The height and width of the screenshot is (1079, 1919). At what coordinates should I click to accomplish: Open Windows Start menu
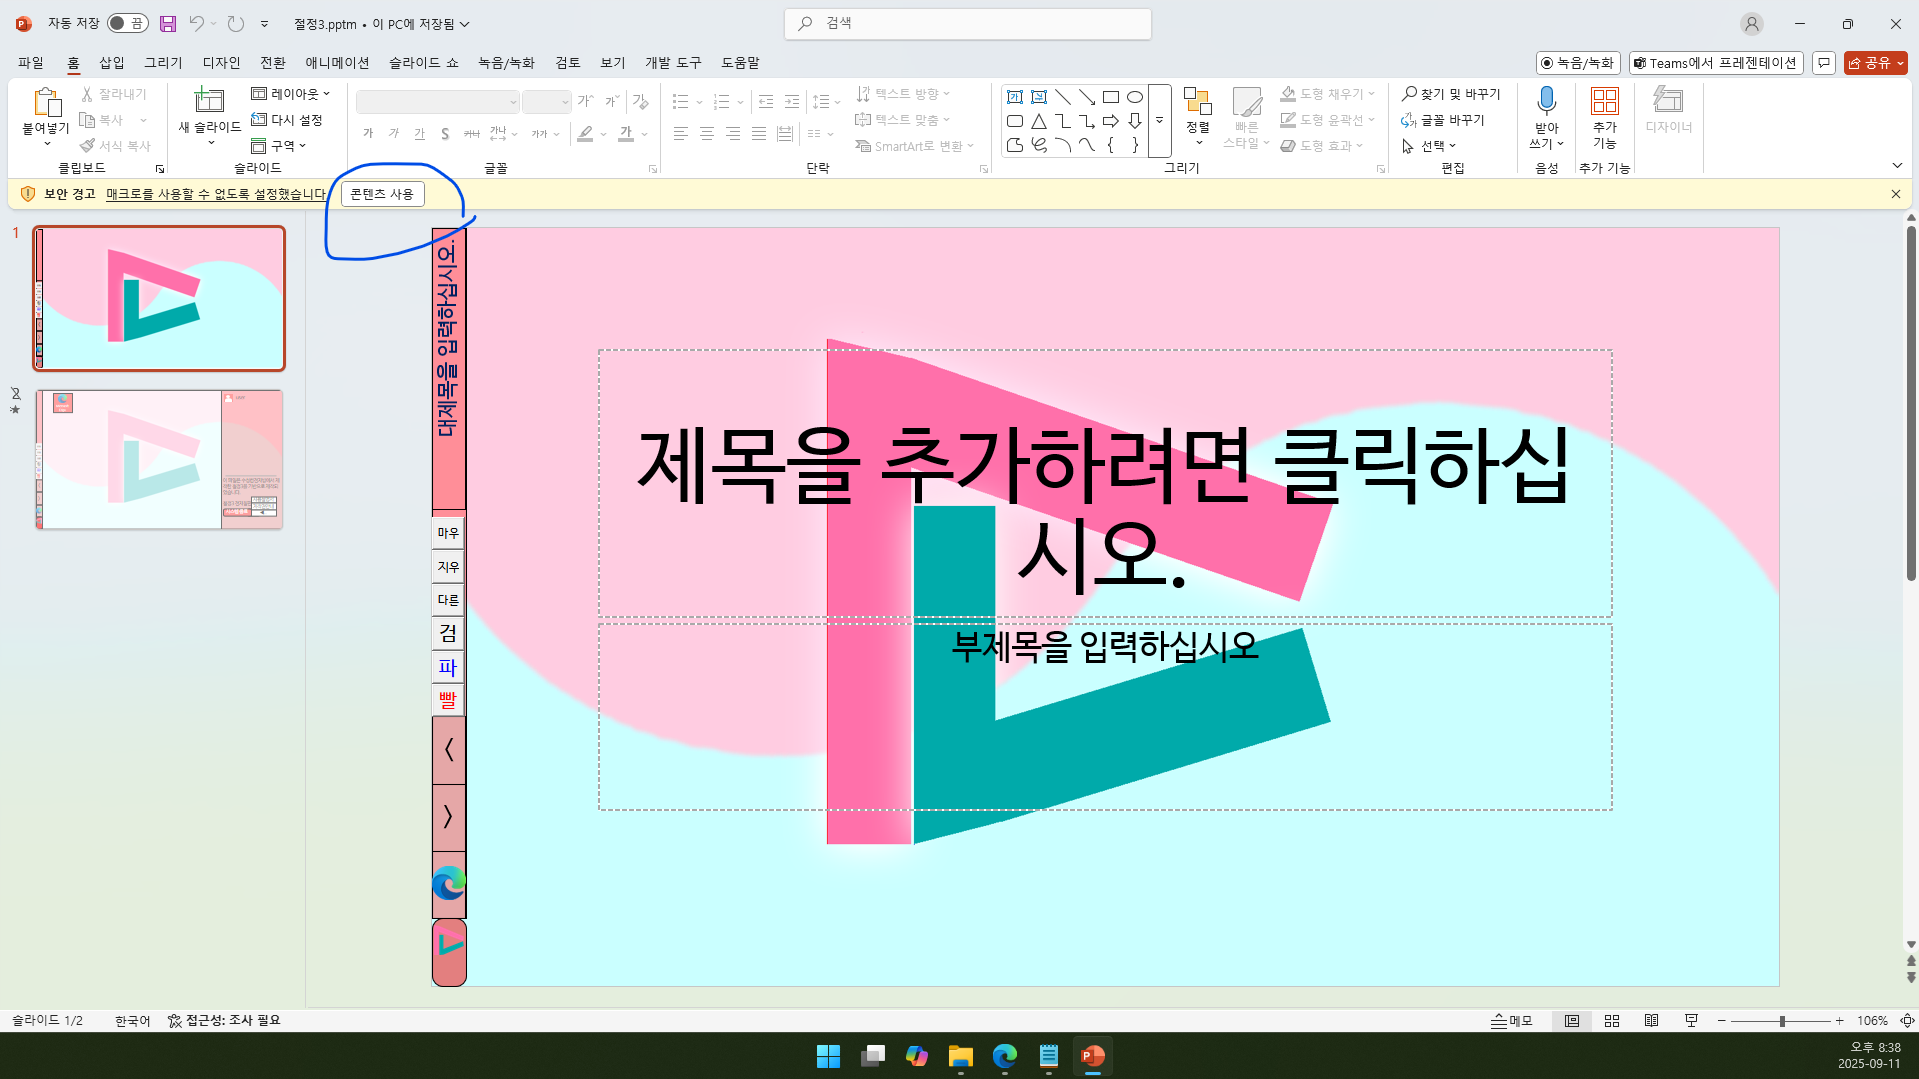tap(829, 1056)
